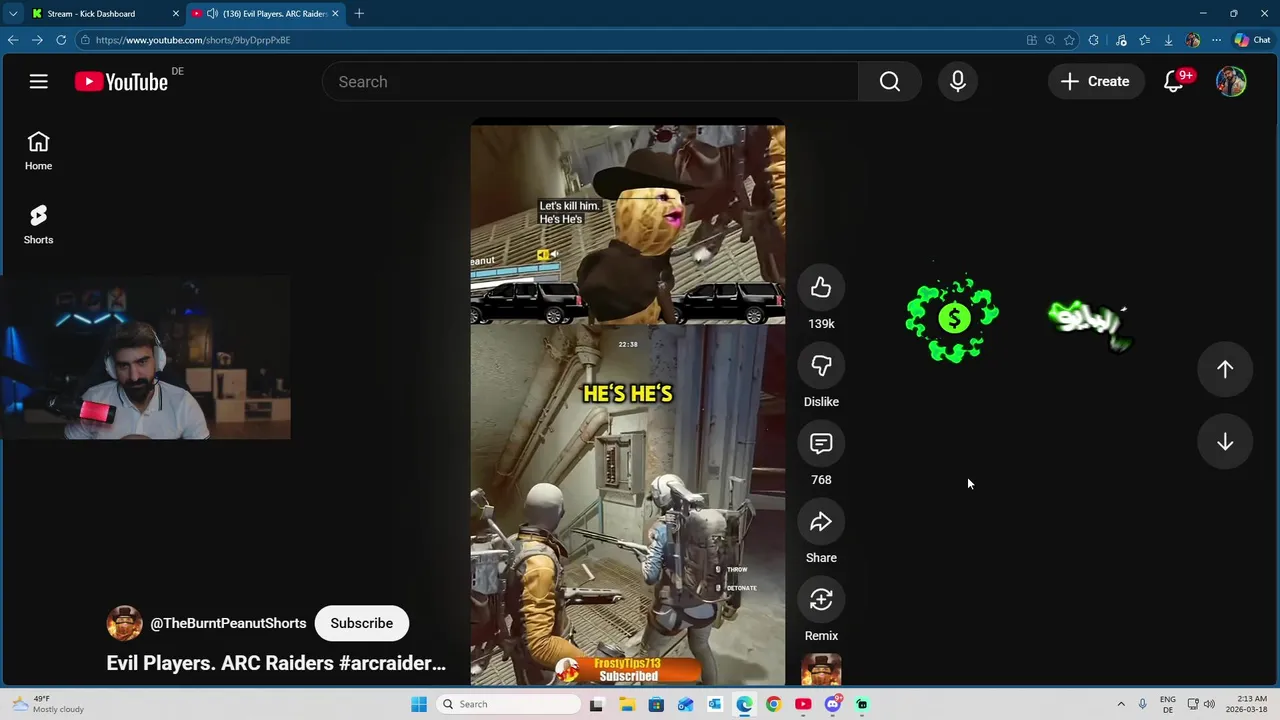Screen dimensions: 1280x720
Task: Dislike this Short with thumbs down
Action: (x=821, y=366)
